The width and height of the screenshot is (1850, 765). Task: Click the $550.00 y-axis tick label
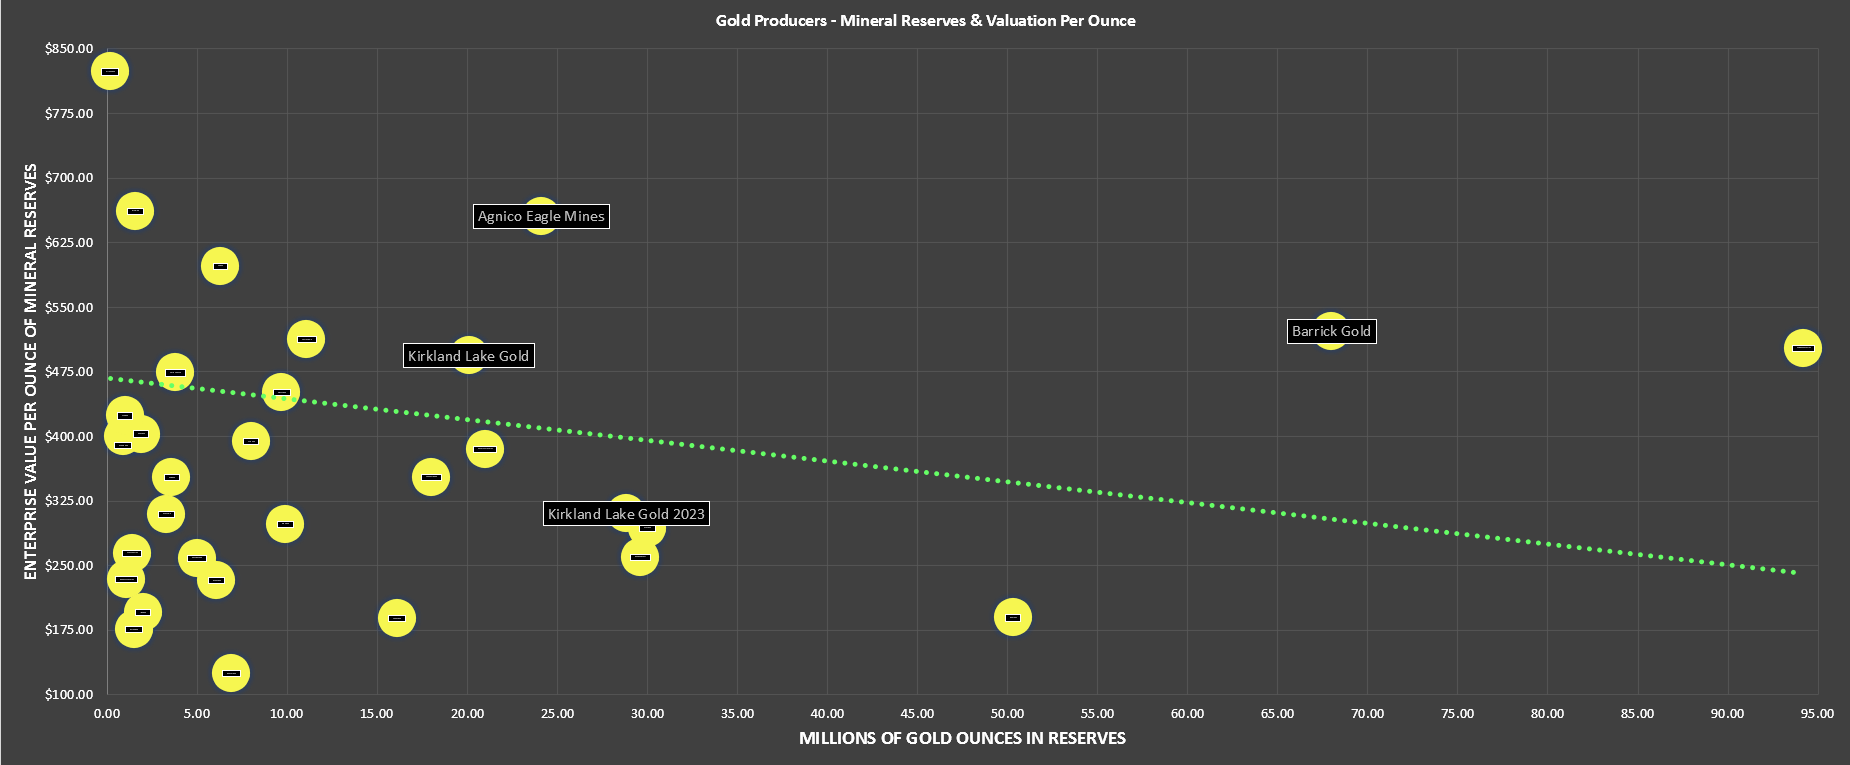point(69,308)
